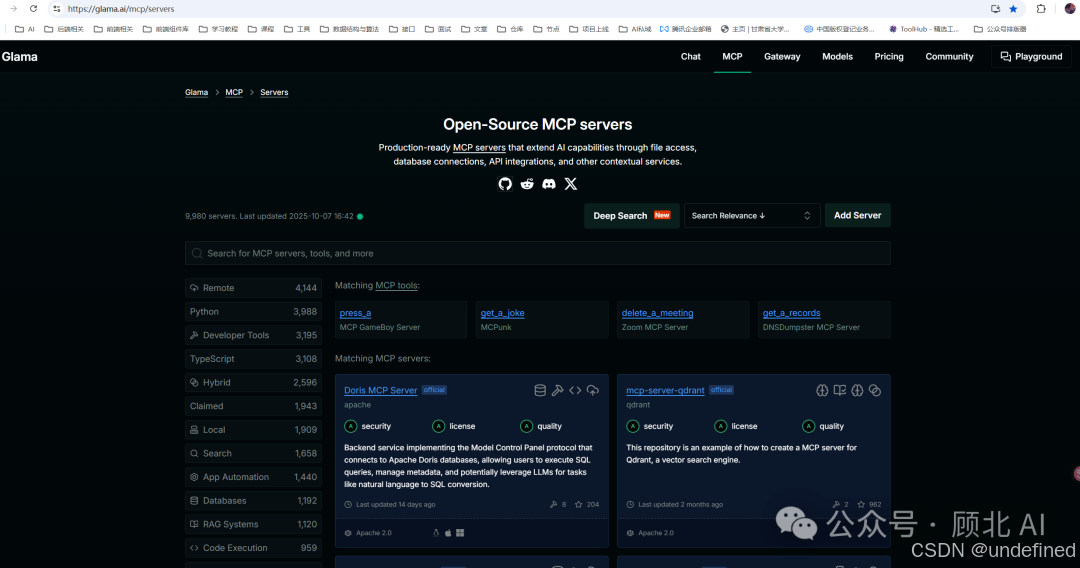This screenshot has height=568, width=1080.
Task: Click the first attribute icon on mcp-server-qdrant card
Action: 822,390
